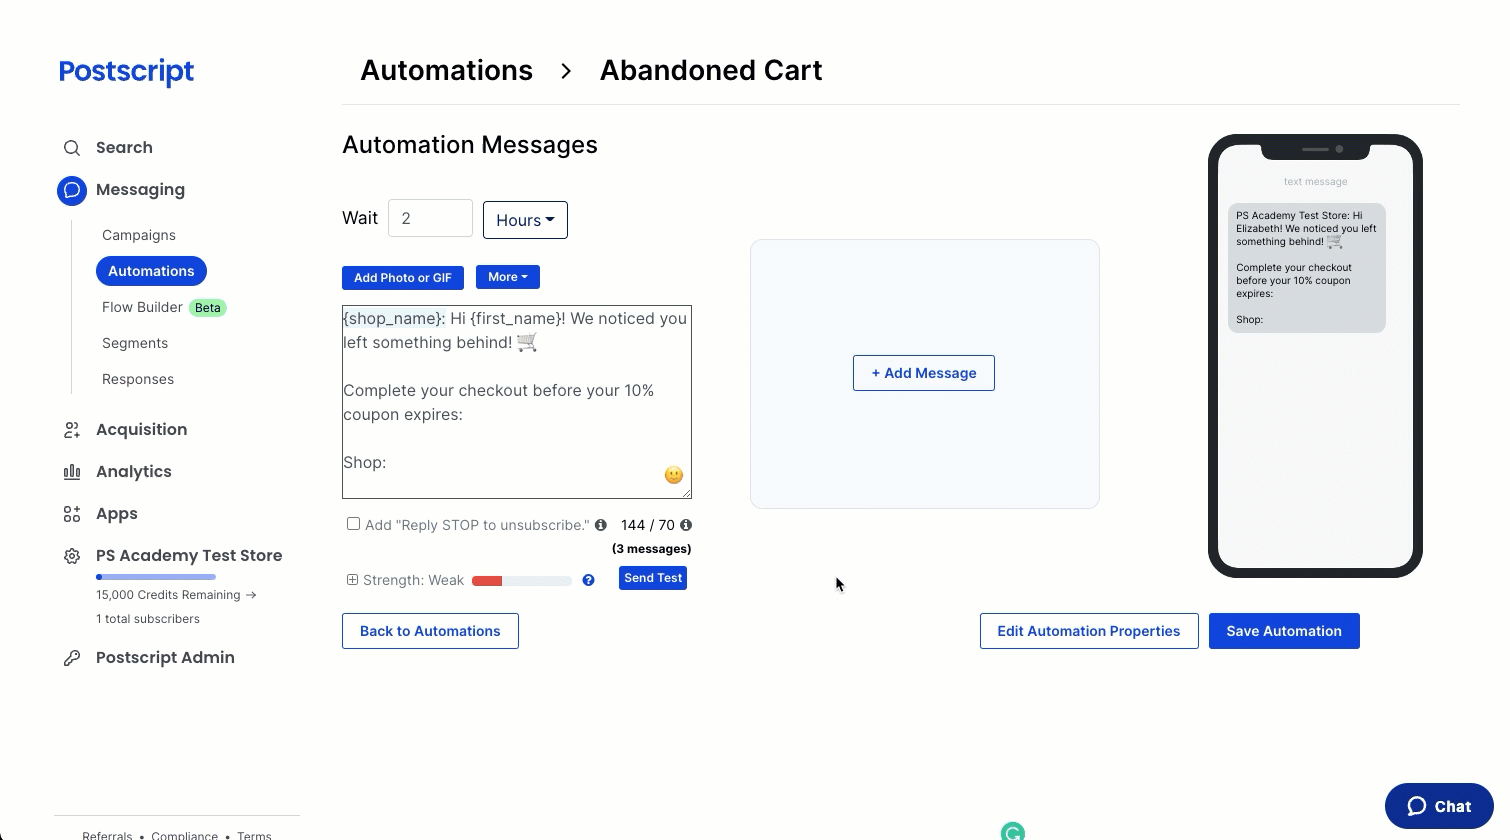Click the Save Automation button
Screen dimensions: 1510x840
tap(1284, 631)
